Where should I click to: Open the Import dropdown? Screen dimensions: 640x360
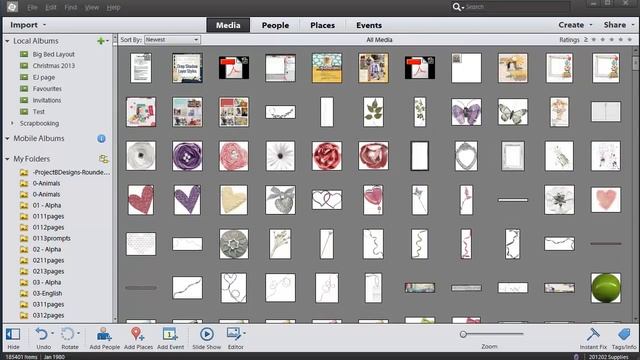click(x=28, y=25)
